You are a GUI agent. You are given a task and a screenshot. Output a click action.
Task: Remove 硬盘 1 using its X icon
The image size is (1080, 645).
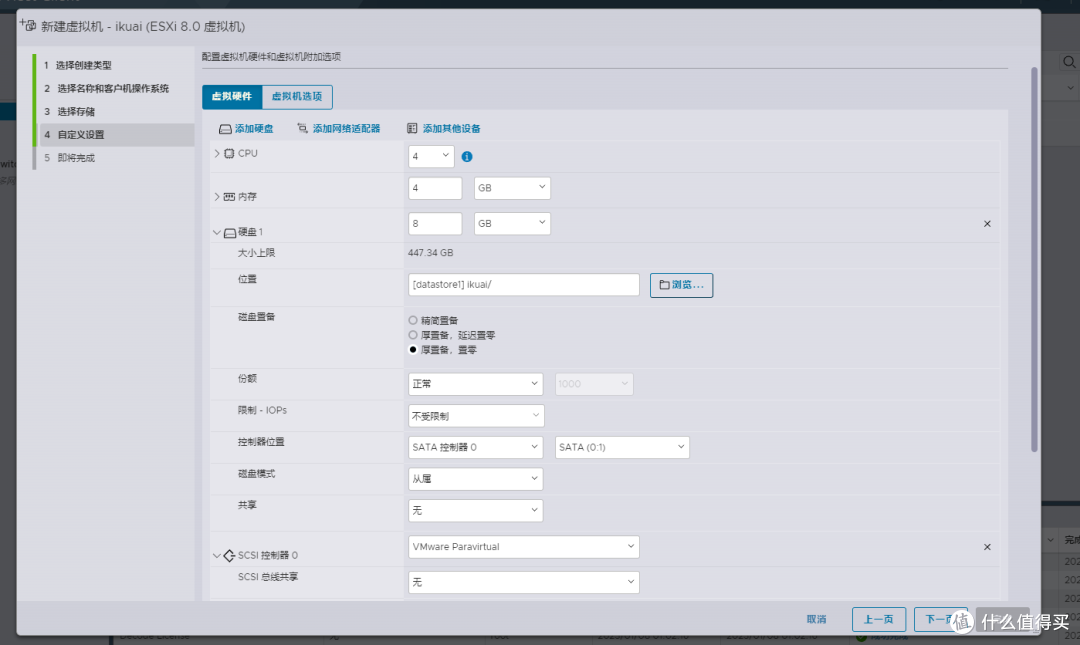point(987,223)
